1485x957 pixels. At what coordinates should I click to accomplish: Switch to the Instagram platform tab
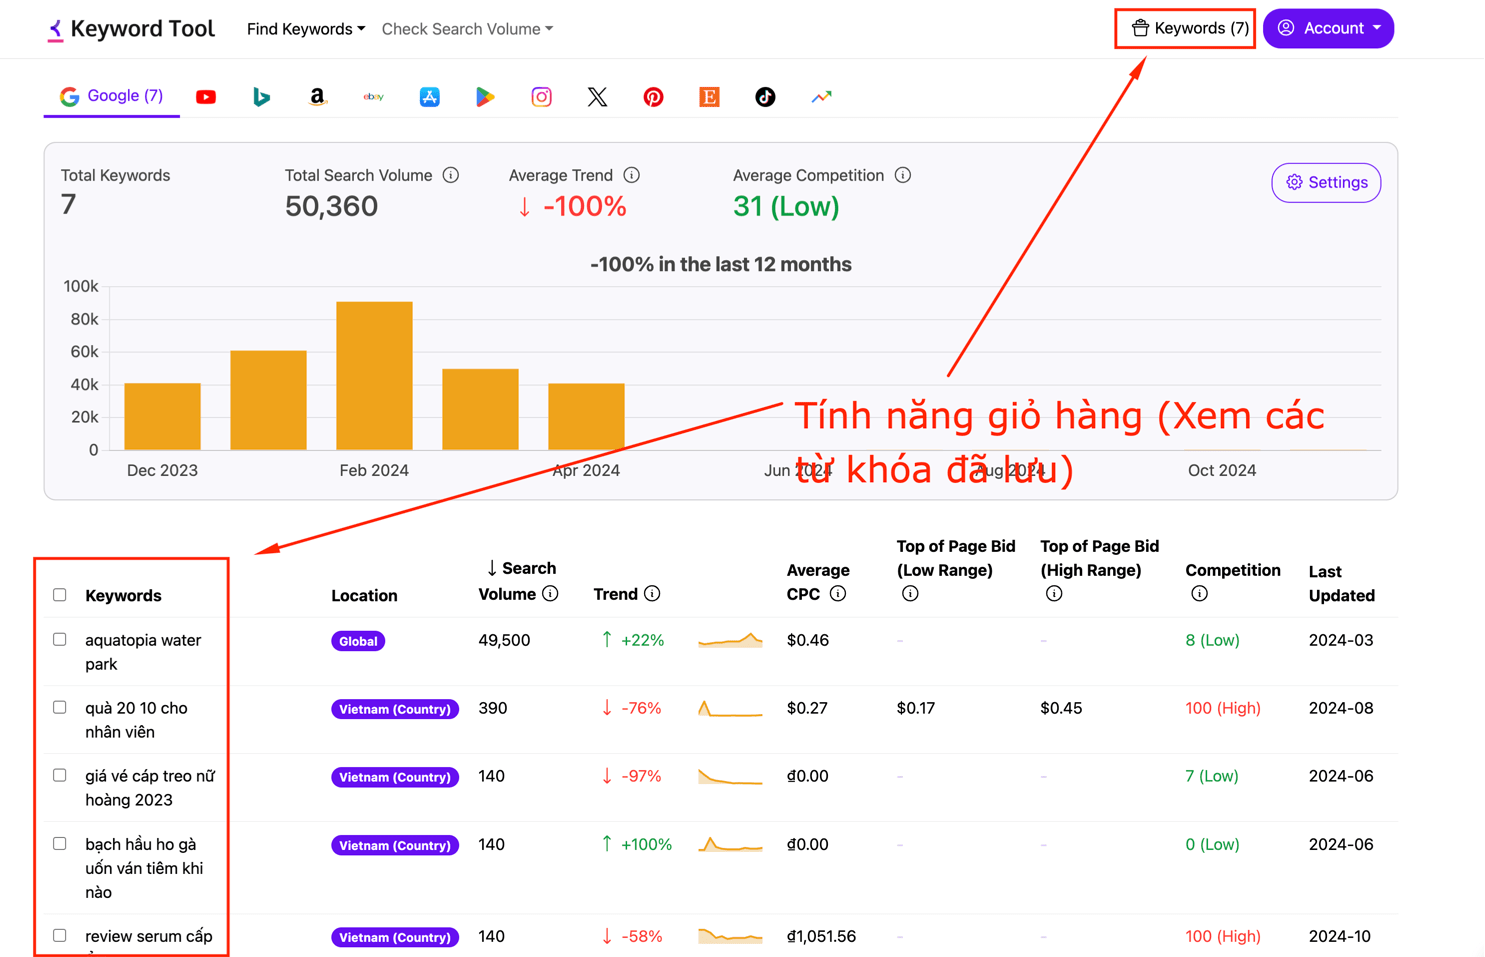(x=541, y=97)
